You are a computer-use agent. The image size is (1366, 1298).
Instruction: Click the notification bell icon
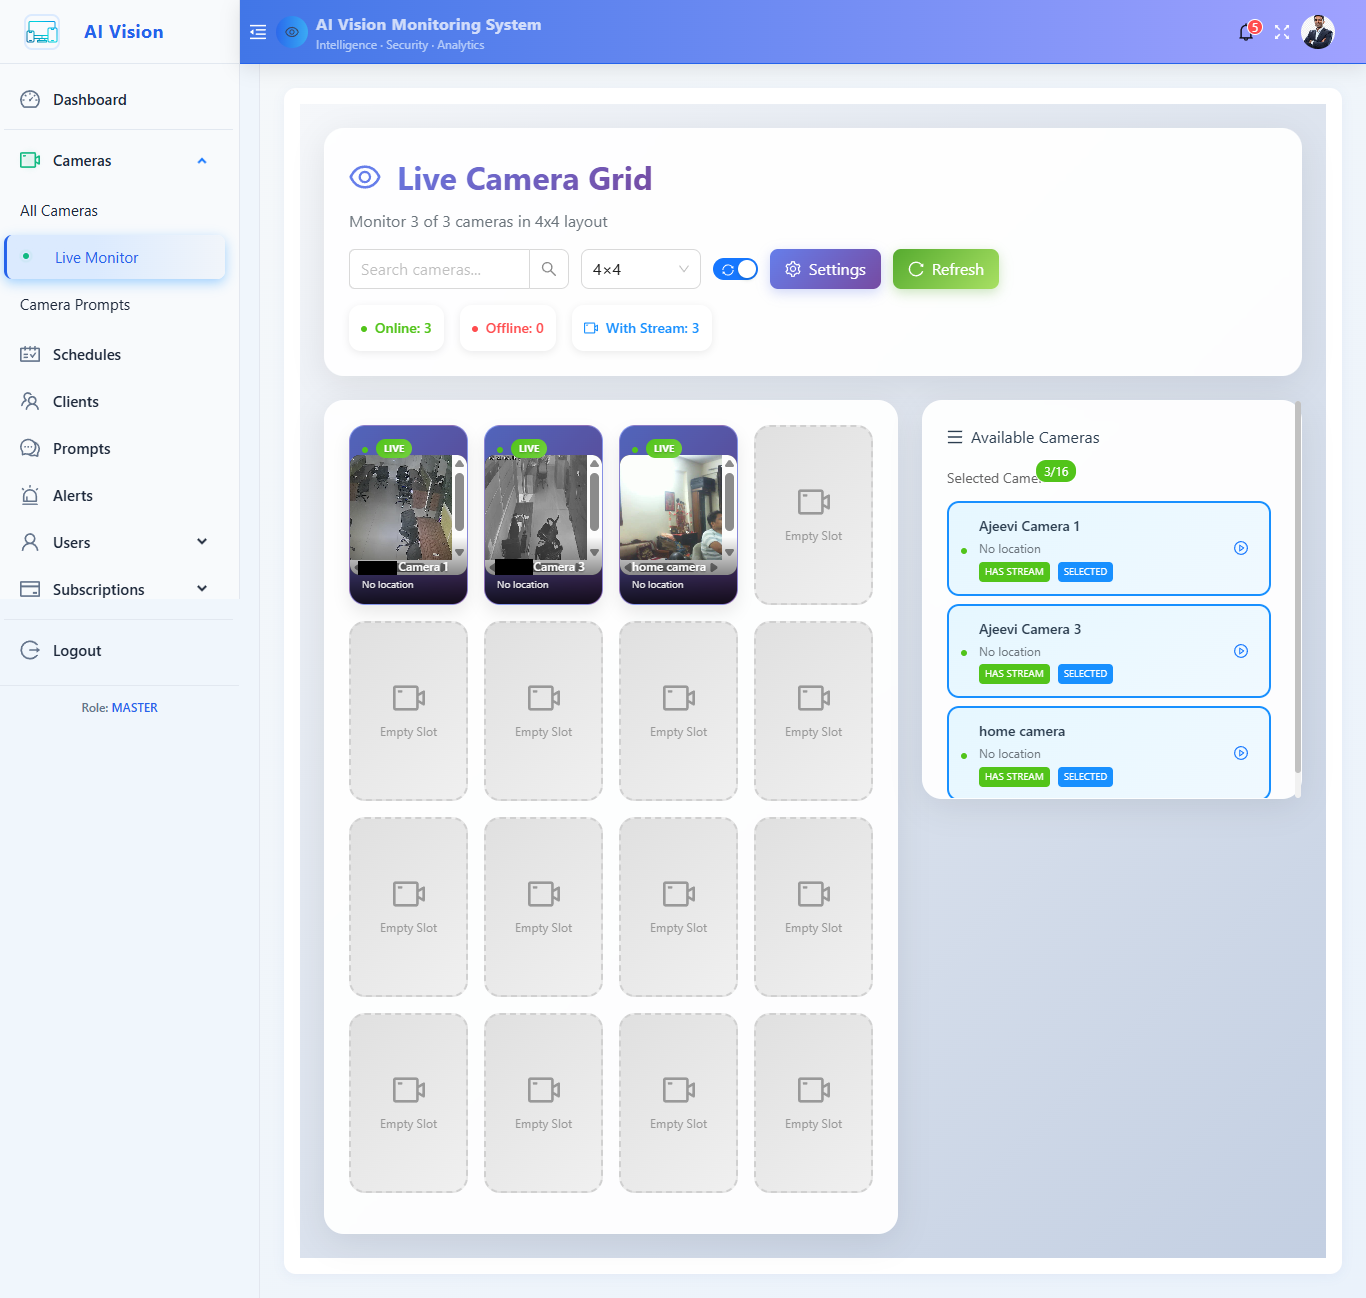(x=1246, y=32)
